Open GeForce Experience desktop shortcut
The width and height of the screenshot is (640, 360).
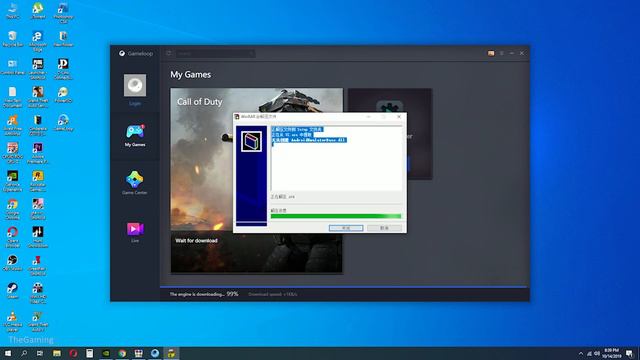[13, 181]
